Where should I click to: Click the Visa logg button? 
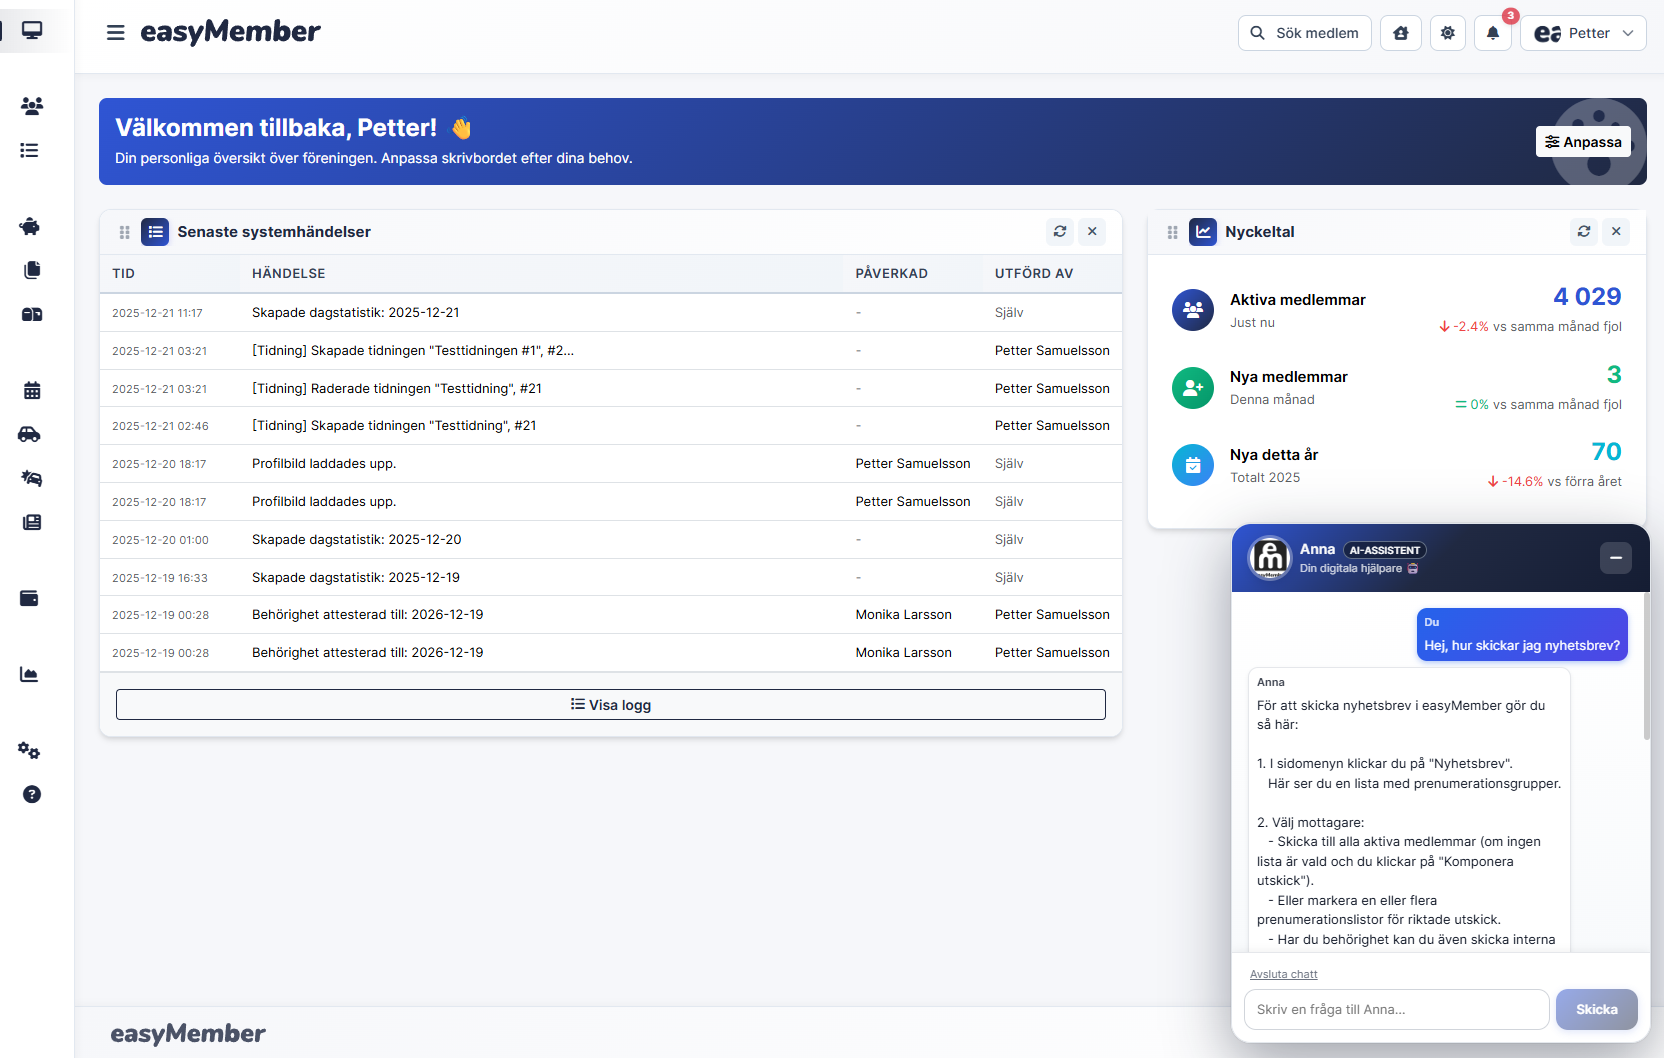(x=610, y=704)
